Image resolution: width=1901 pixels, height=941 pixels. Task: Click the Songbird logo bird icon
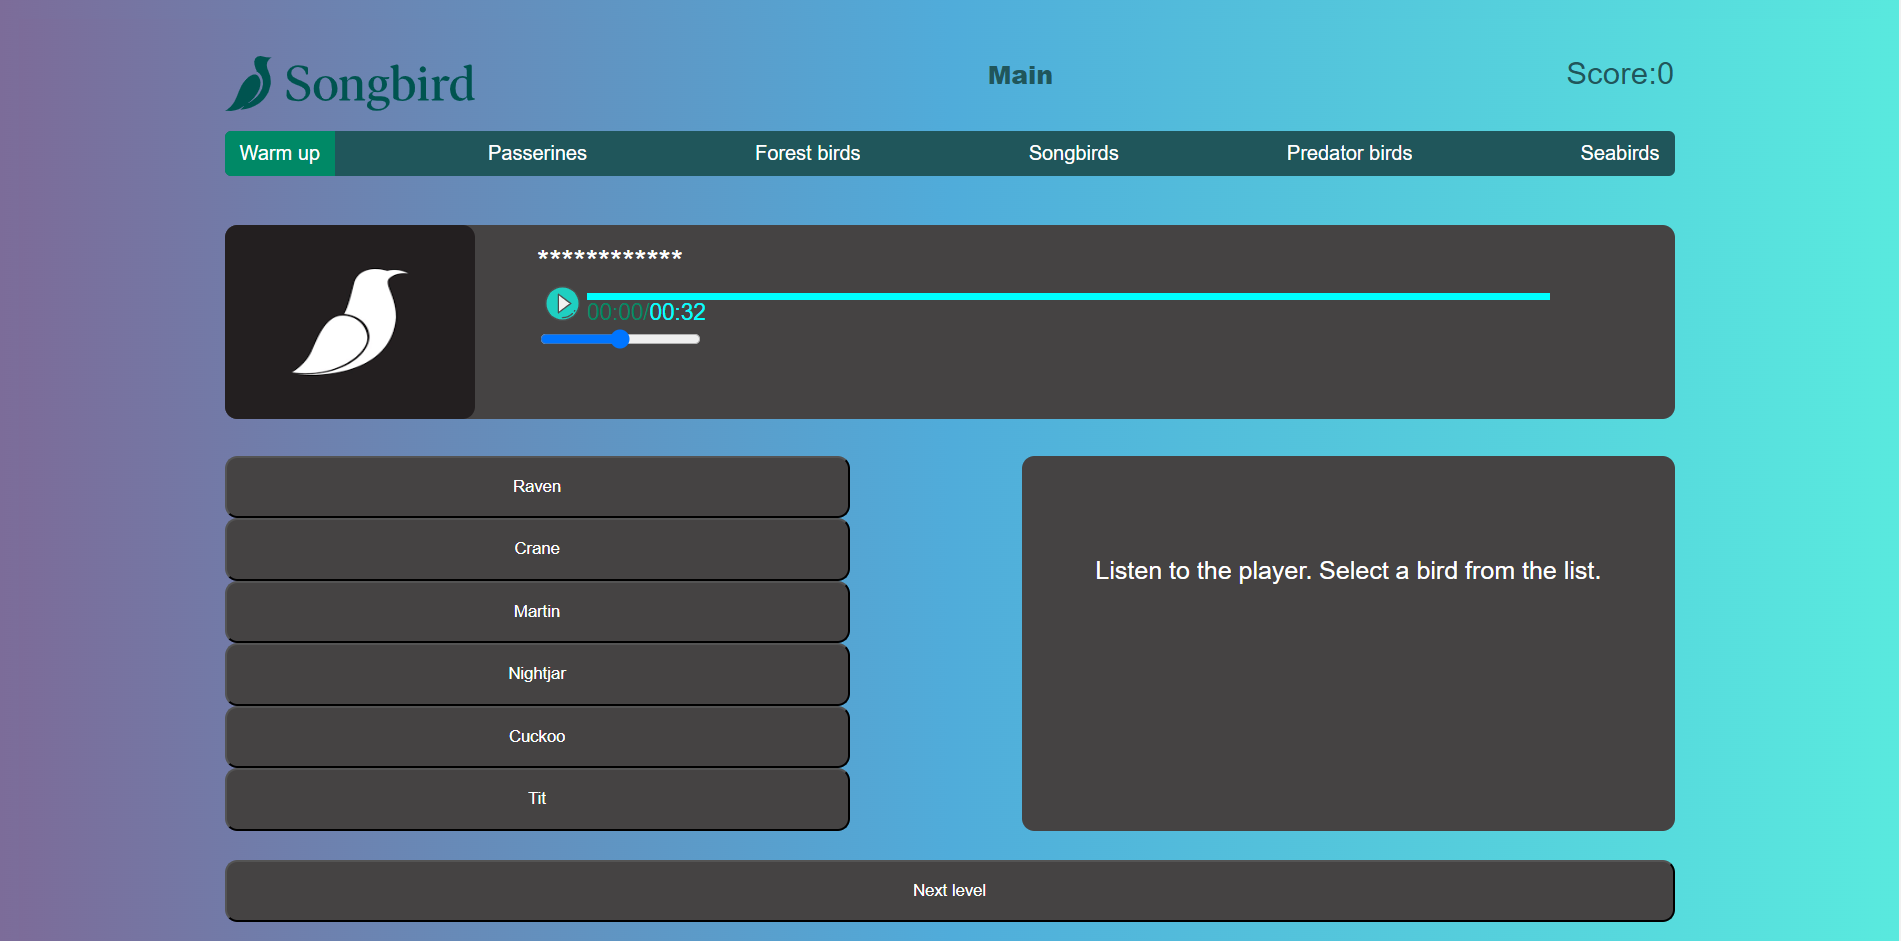click(250, 83)
